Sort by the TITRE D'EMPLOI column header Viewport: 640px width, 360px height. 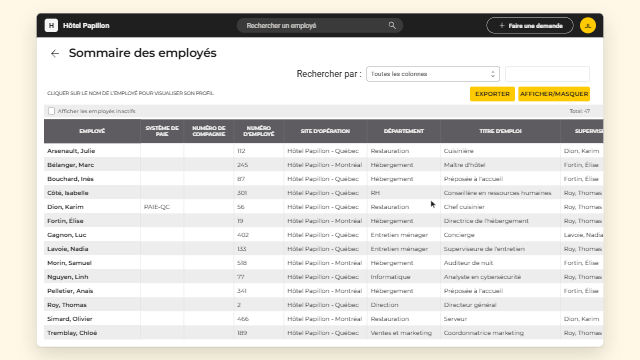500,131
